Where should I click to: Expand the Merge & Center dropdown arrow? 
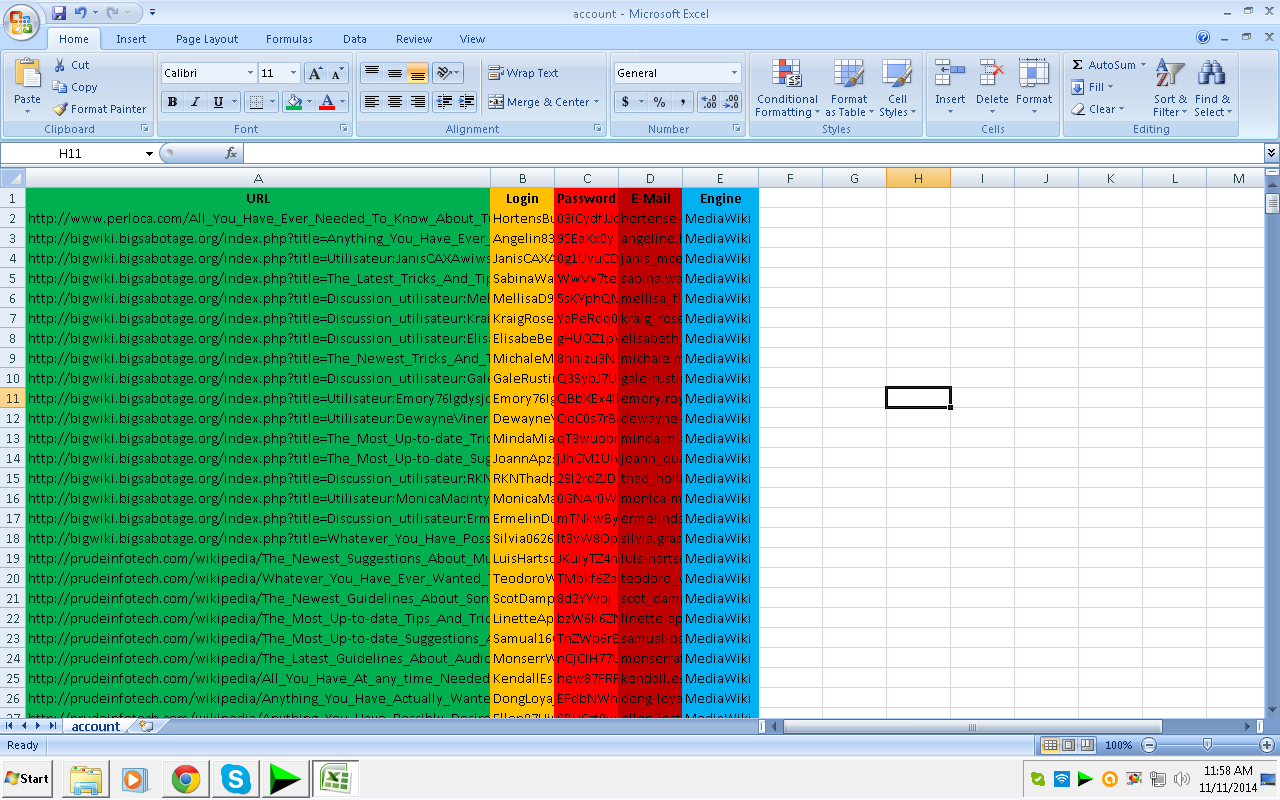596,102
